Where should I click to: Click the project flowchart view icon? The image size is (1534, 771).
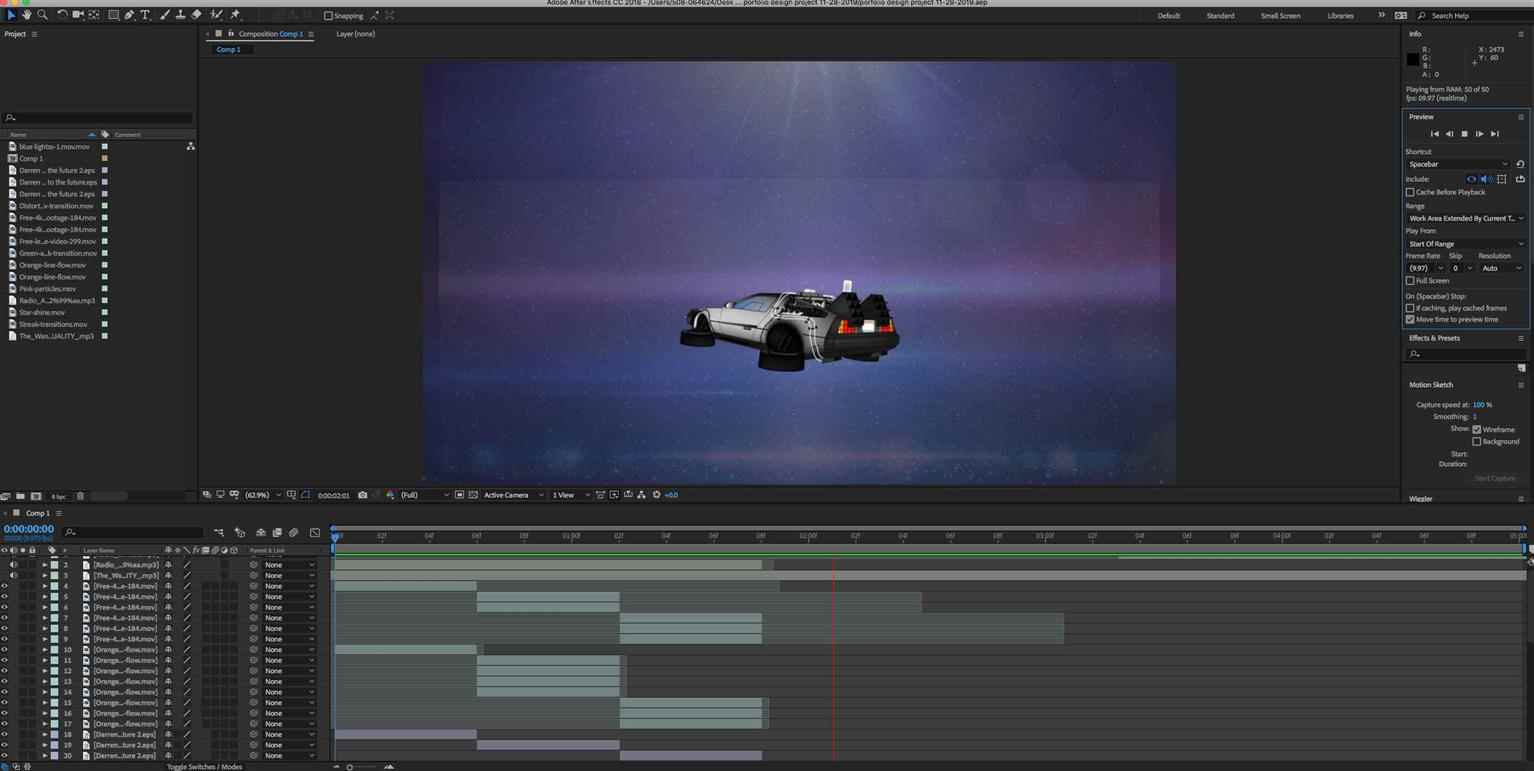(190, 146)
